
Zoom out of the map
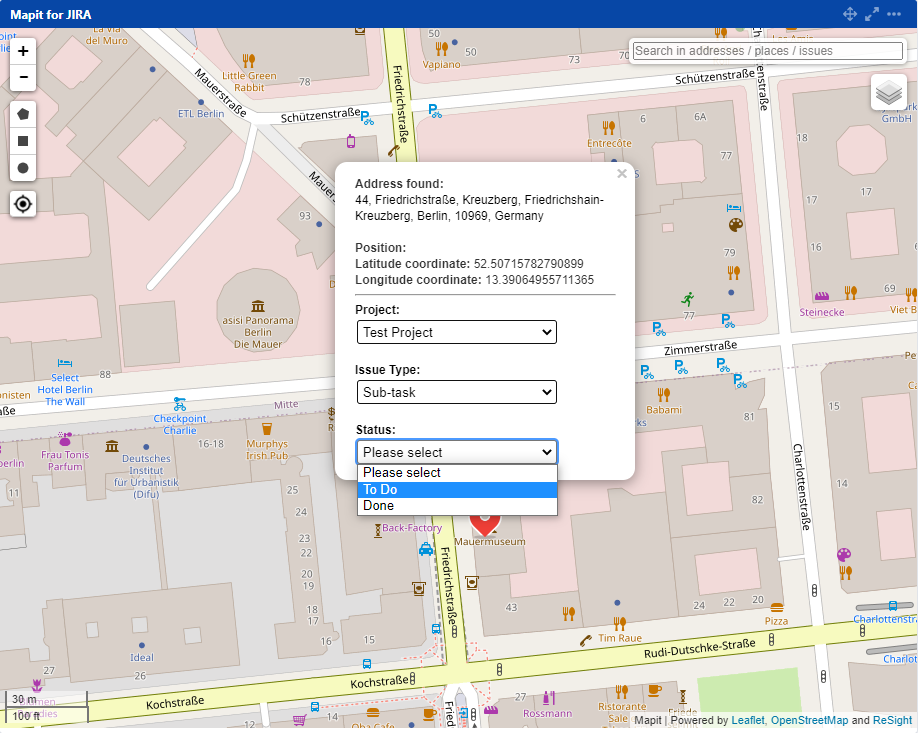(x=23, y=78)
